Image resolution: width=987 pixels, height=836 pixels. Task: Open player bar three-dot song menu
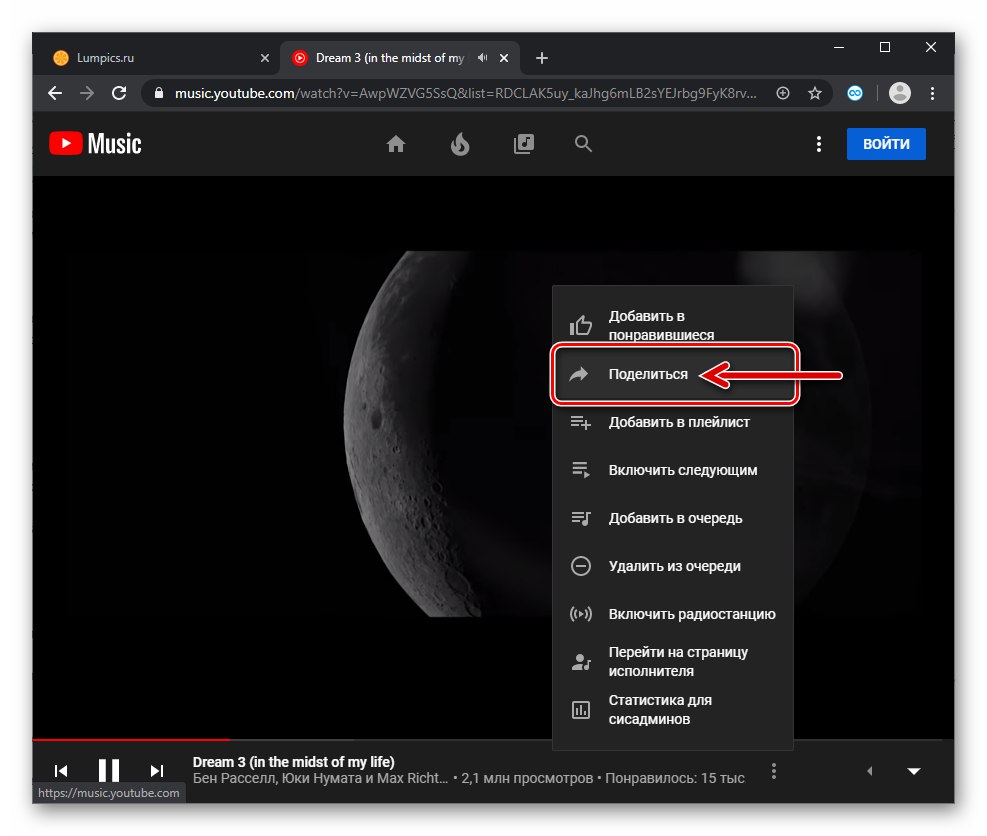(x=774, y=771)
